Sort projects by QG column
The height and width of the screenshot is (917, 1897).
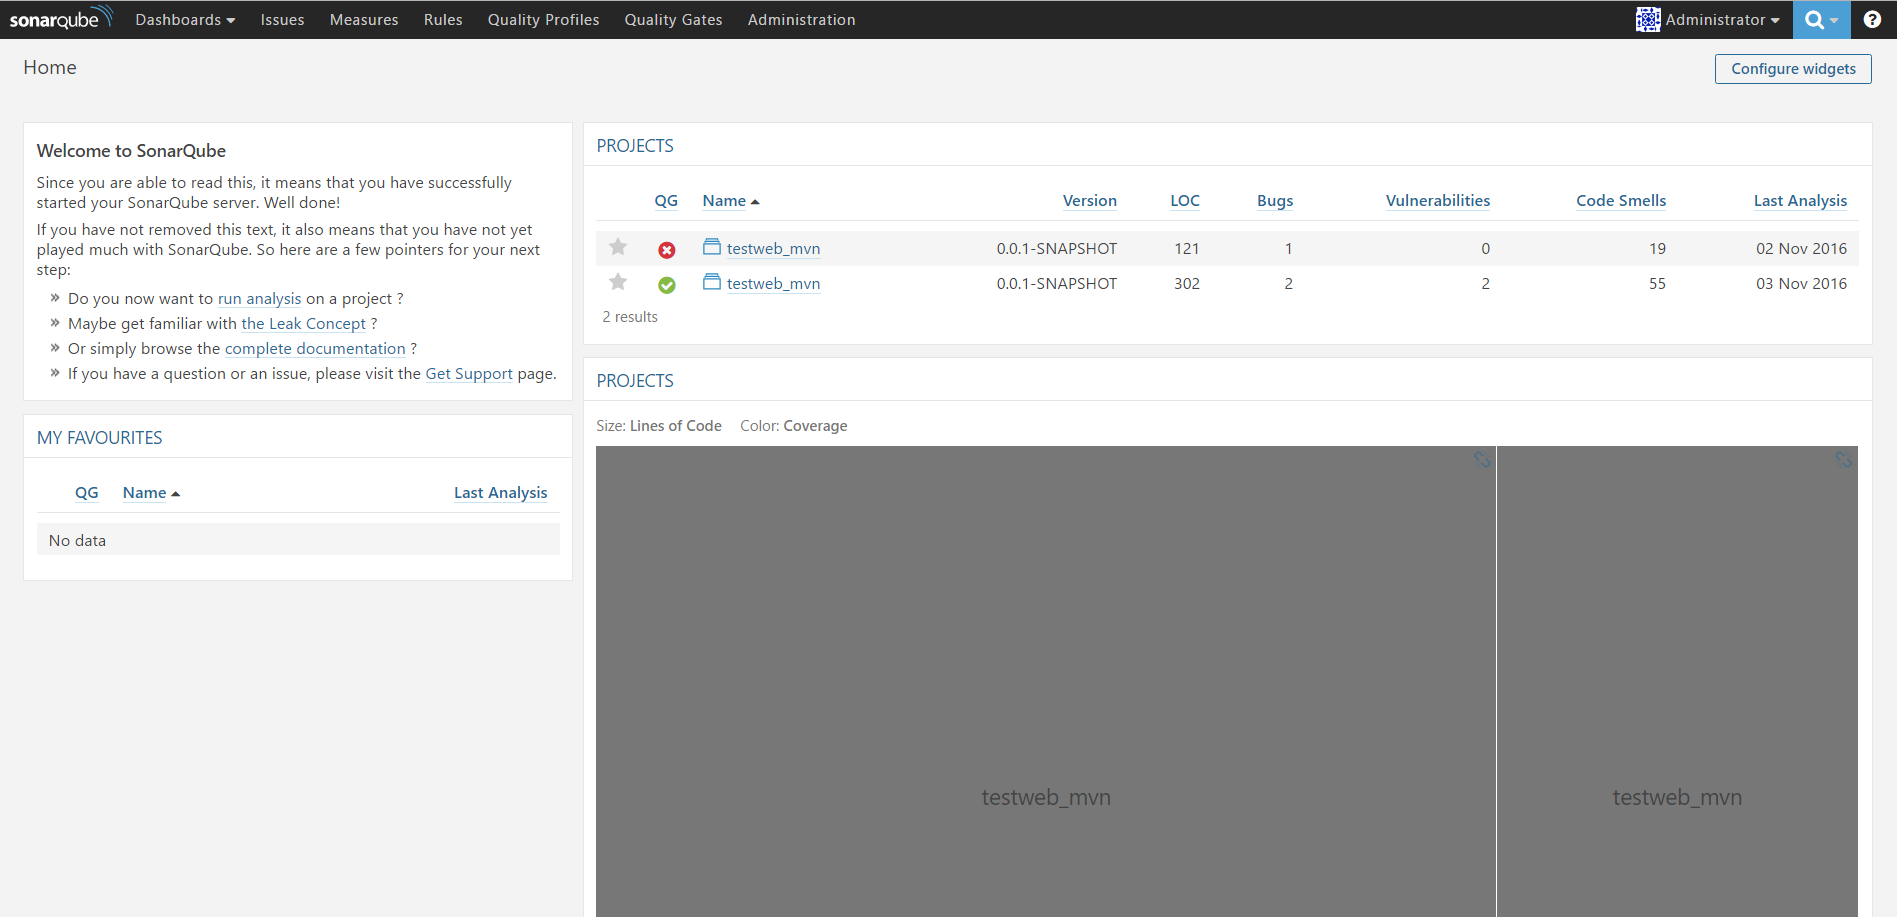[666, 201]
